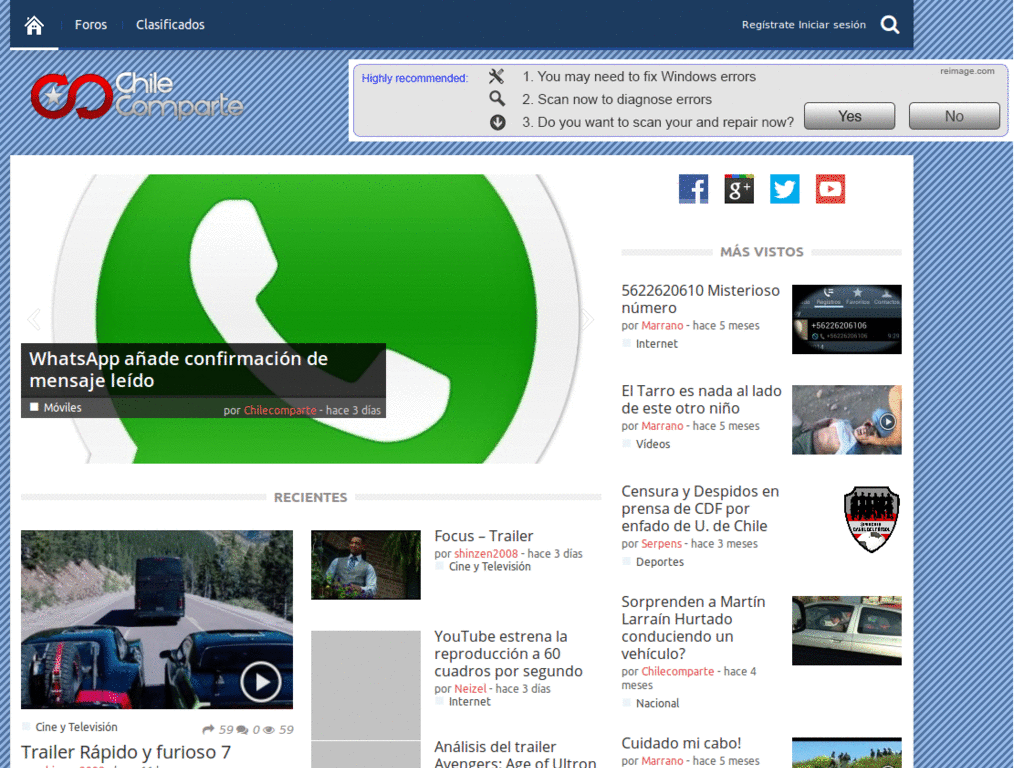Open Trailer Rápido y furioso 7 title
The width and height of the screenshot is (1024, 768).
(x=126, y=752)
